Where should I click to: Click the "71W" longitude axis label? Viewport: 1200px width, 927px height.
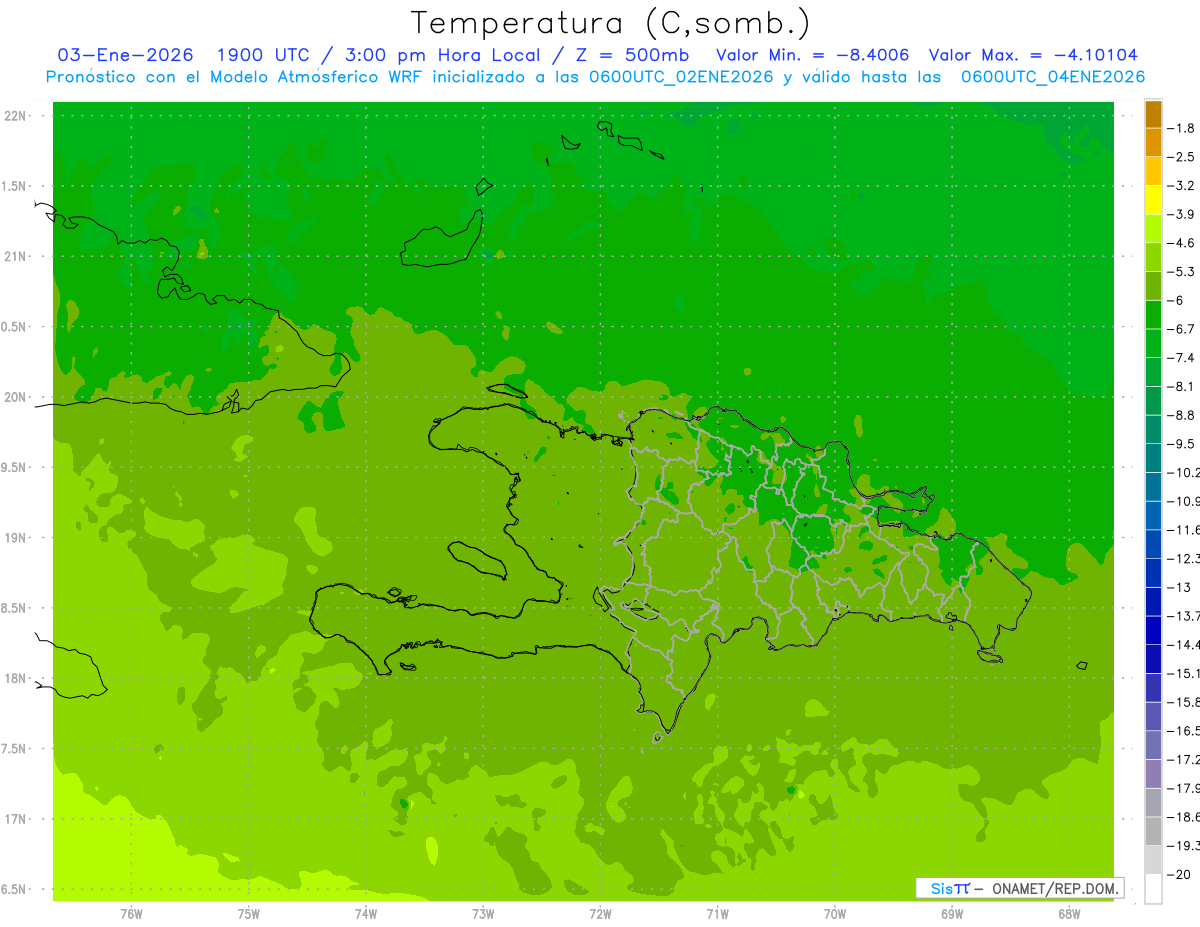tap(717, 914)
